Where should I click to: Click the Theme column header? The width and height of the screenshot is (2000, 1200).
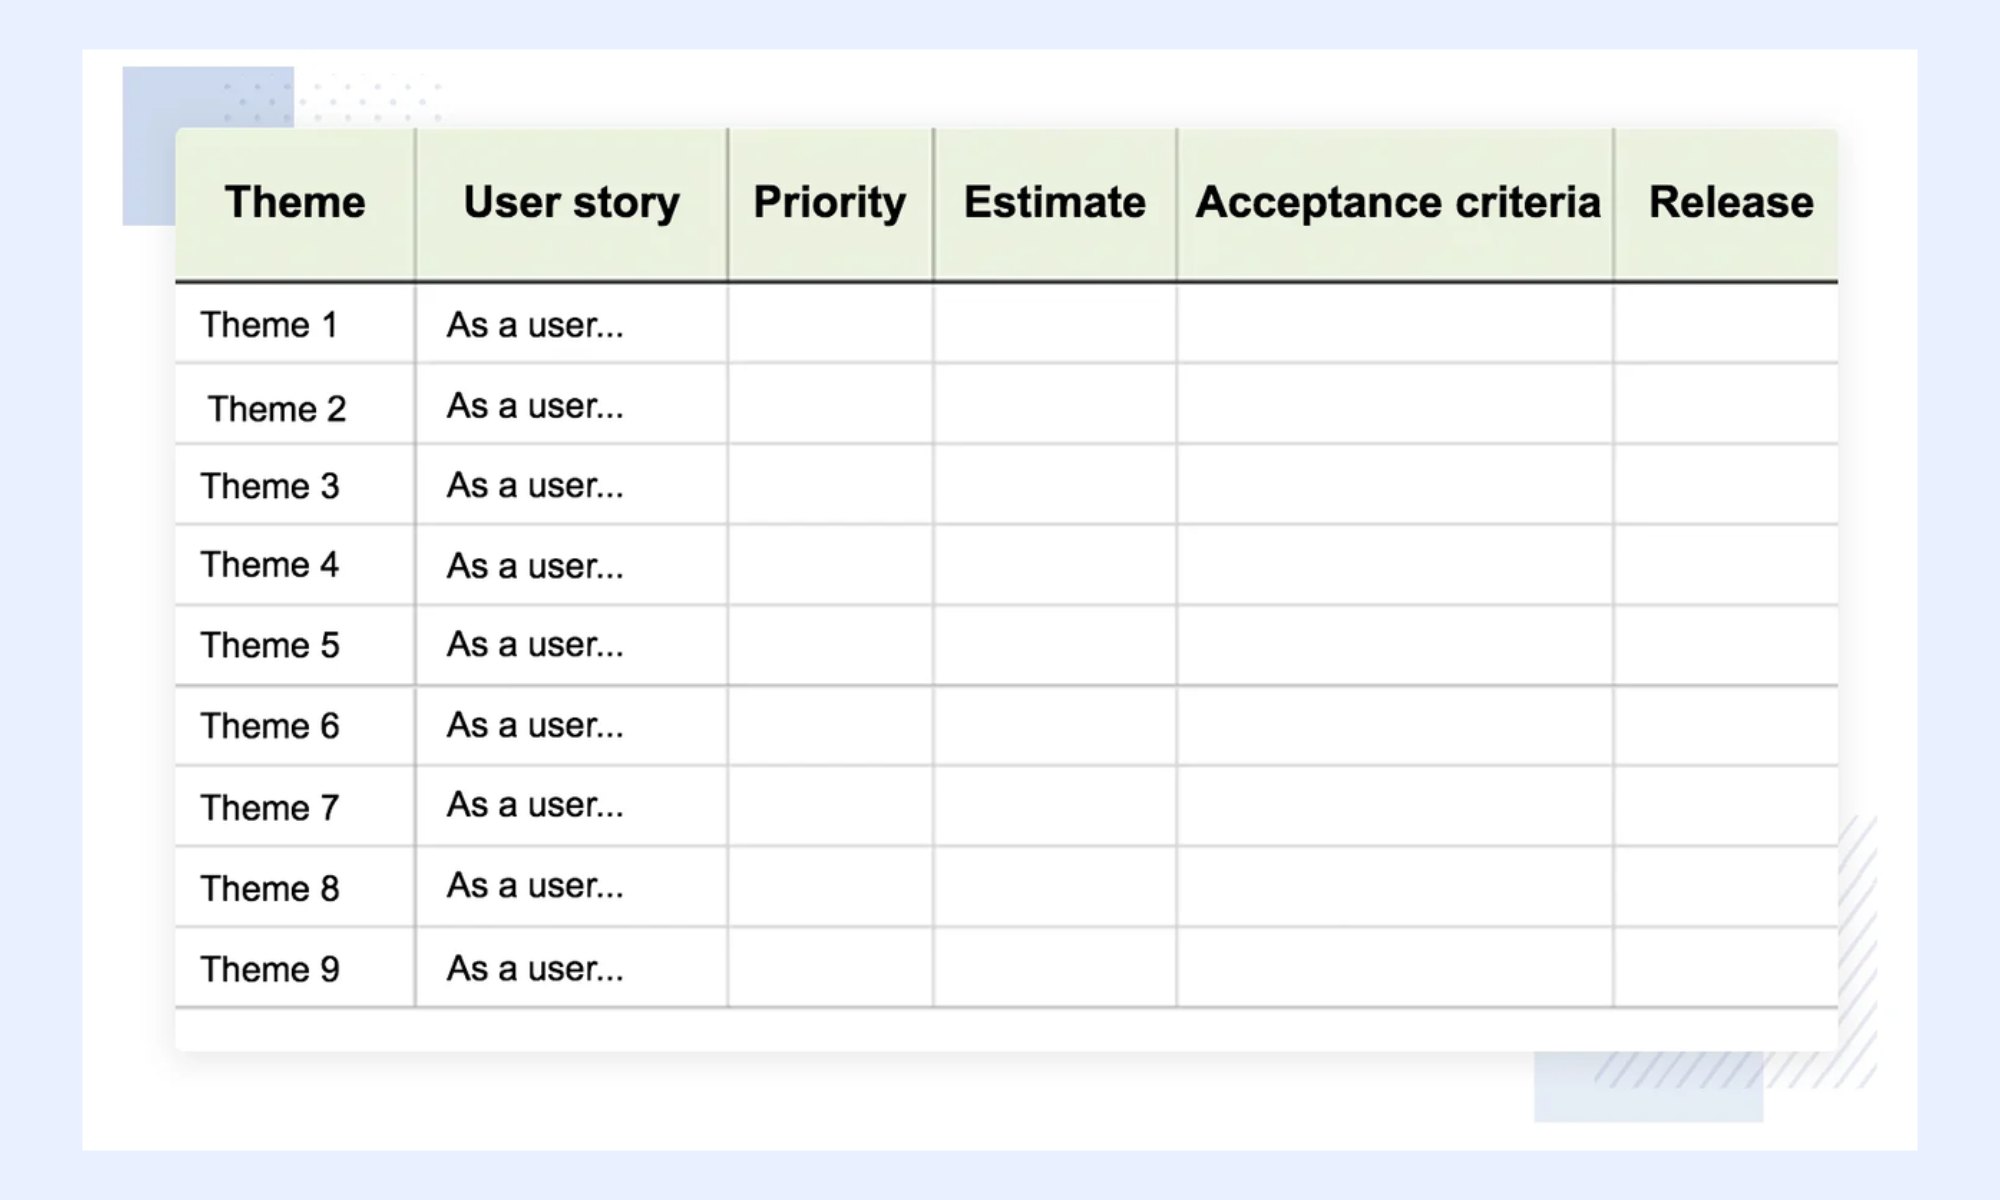295,203
